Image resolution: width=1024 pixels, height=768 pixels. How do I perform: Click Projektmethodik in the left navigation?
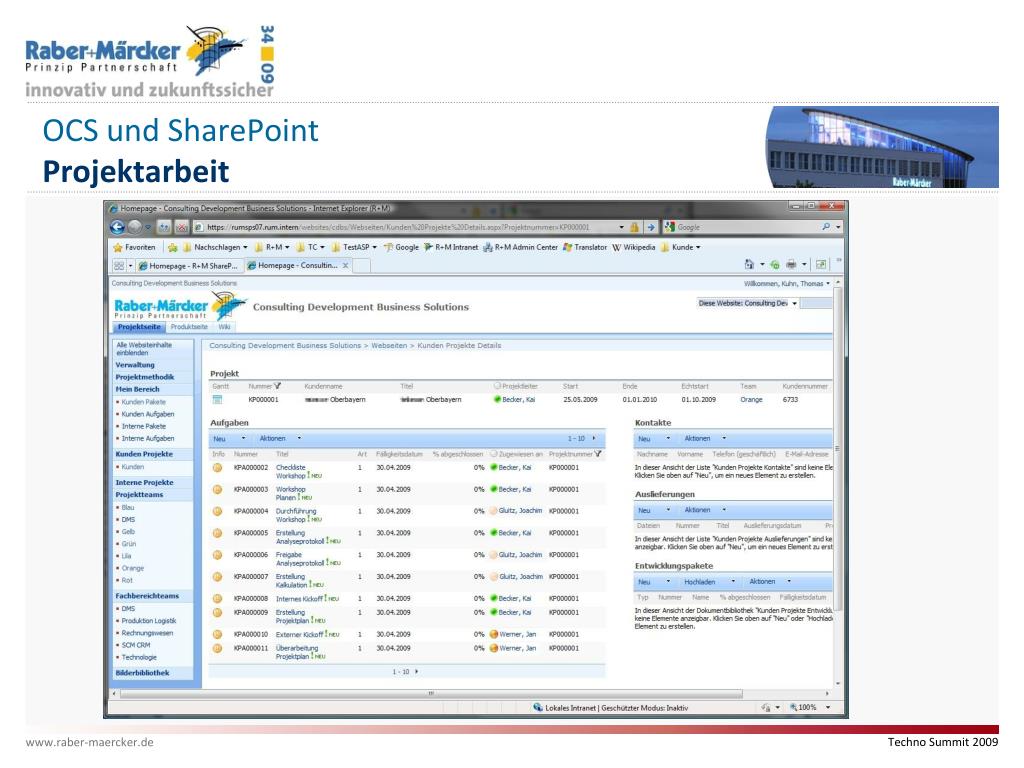point(145,377)
